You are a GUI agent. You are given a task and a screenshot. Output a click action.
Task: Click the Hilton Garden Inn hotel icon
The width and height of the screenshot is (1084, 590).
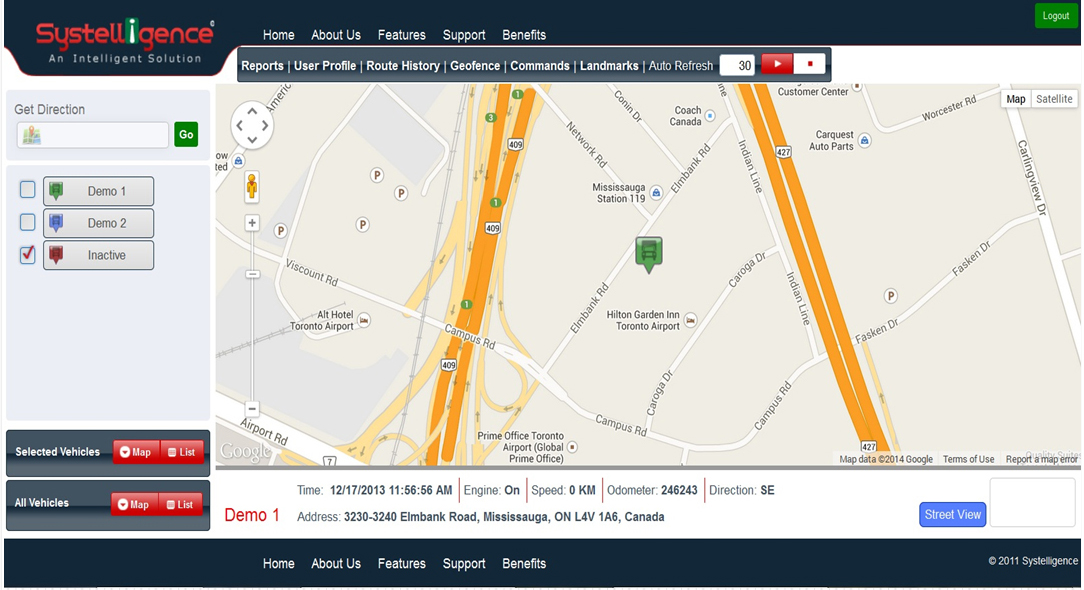[690, 320]
